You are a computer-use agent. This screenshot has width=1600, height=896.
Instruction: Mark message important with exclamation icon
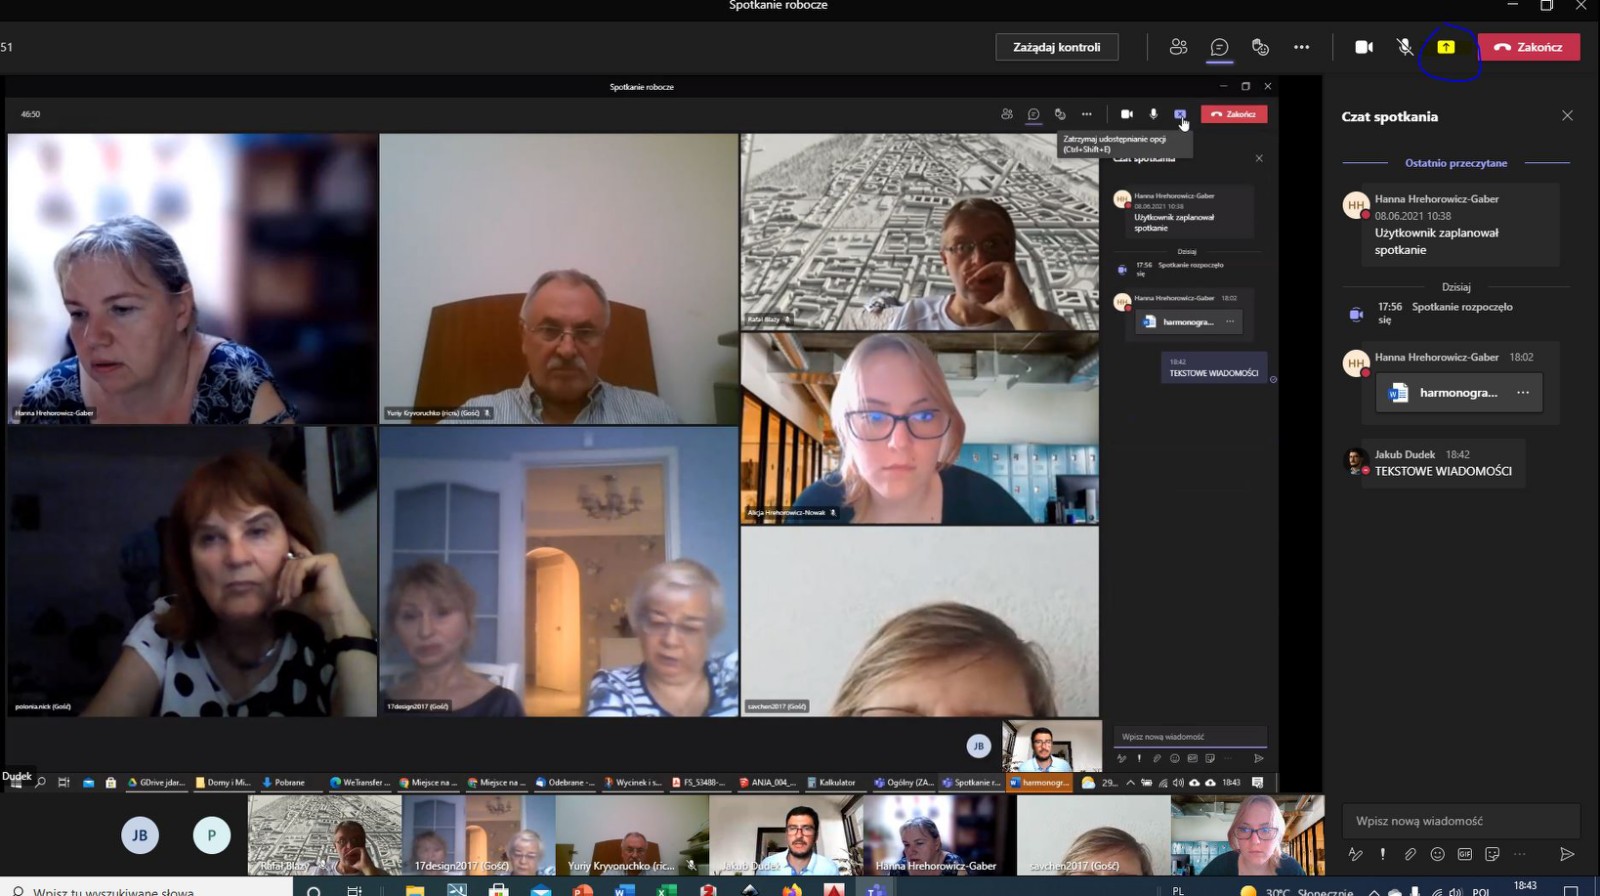[x=1383, y=854]
